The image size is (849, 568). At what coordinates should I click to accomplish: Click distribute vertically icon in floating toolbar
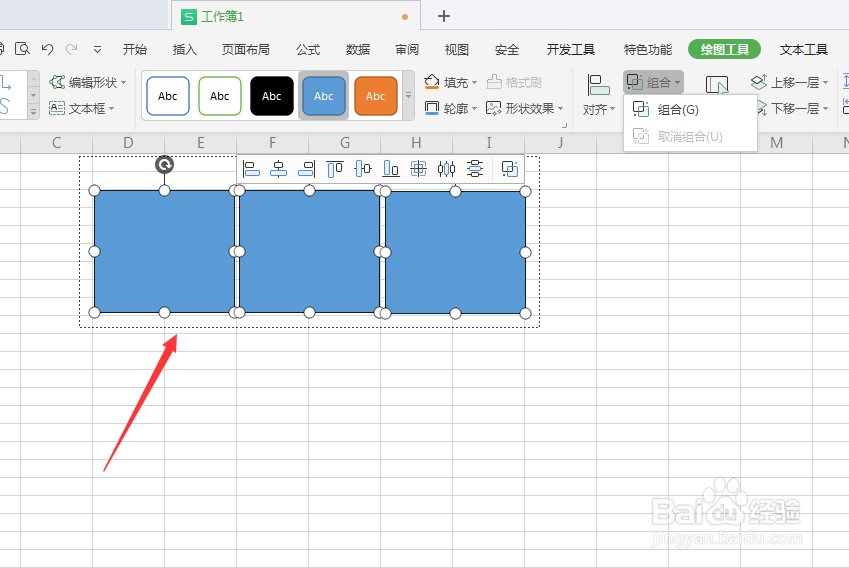pos(474,169)
